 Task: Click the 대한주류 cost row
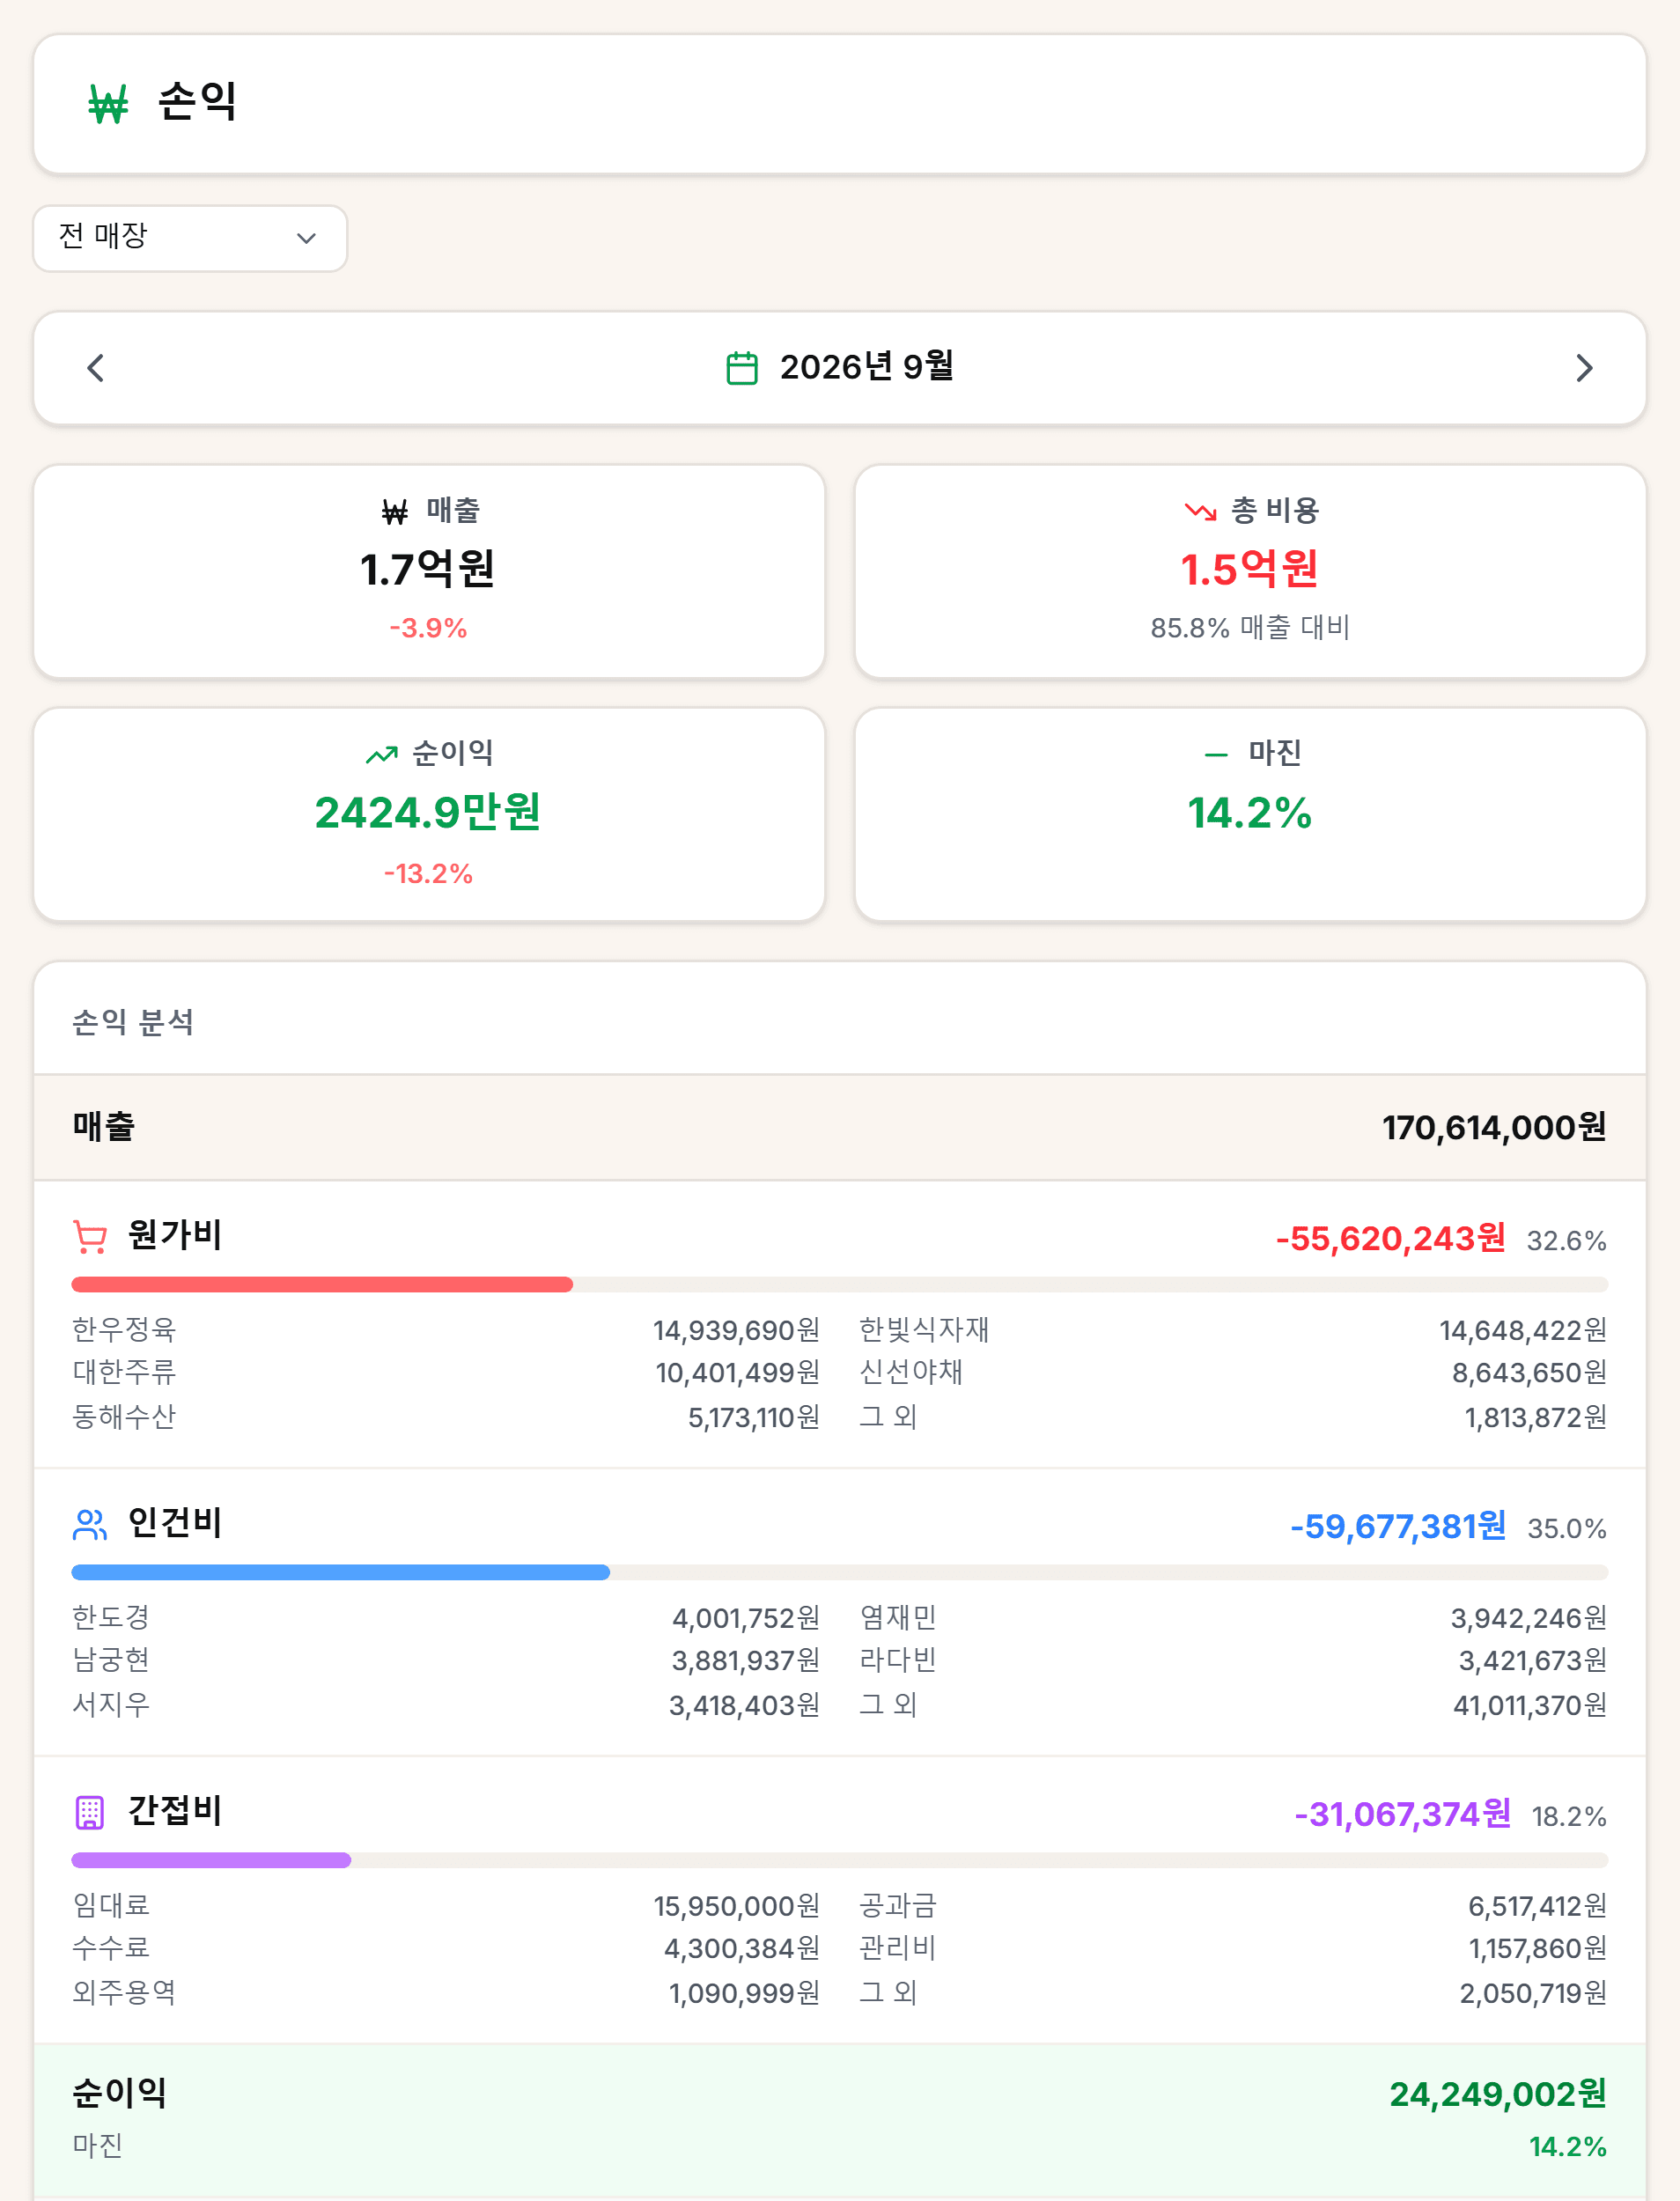[446, 1373]
